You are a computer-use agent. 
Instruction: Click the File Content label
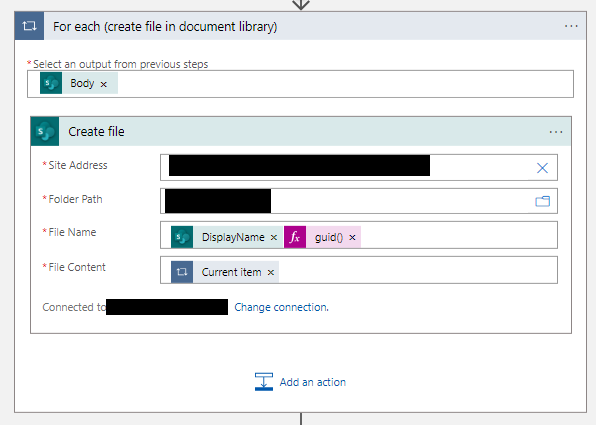77,267
